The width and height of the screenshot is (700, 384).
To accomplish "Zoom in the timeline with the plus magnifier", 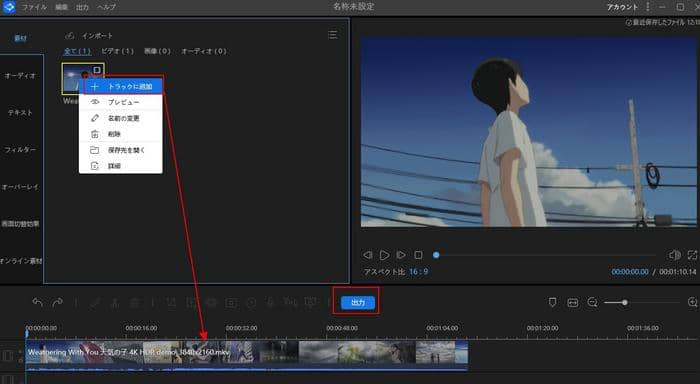I will (692, 303).
